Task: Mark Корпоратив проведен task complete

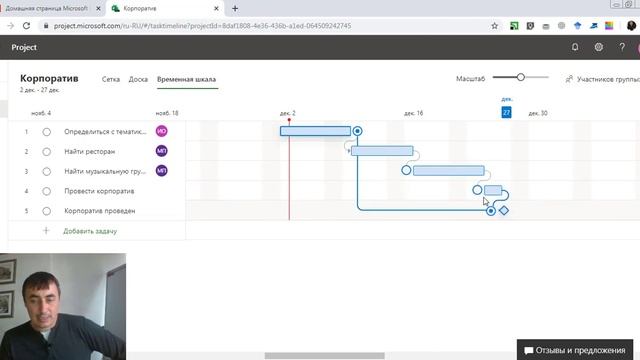Action: coord(47,211)
